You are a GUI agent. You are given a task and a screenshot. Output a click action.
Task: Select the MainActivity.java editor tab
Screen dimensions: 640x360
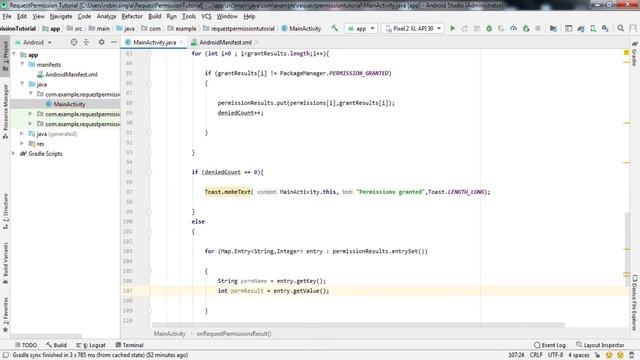tap(154, 42)
